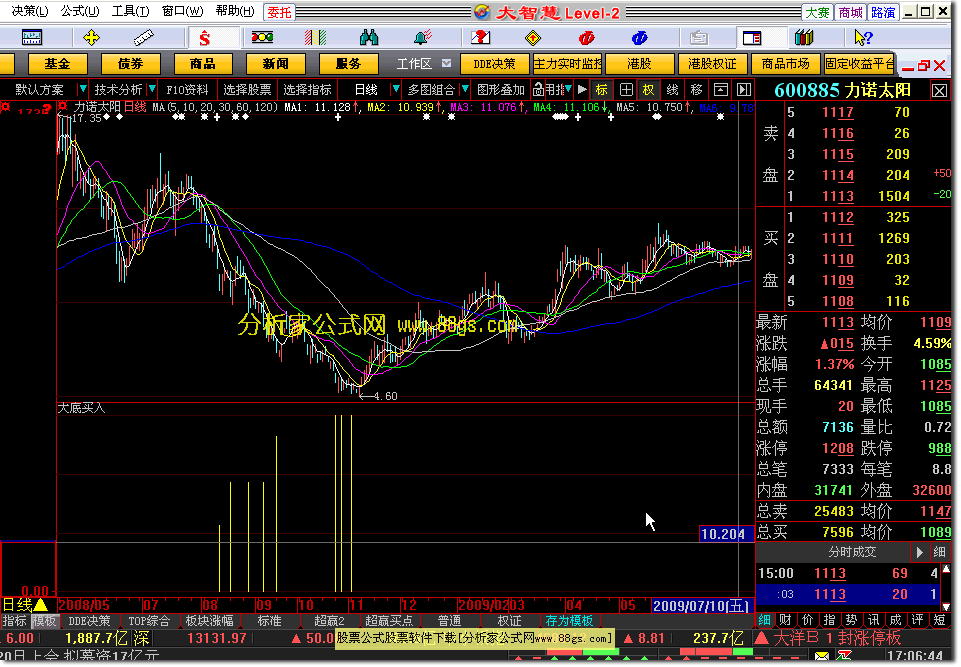Click the books library toolbar icon
Image resolution: width=961 pixels, height=667 pixels.
click(804, 38)
